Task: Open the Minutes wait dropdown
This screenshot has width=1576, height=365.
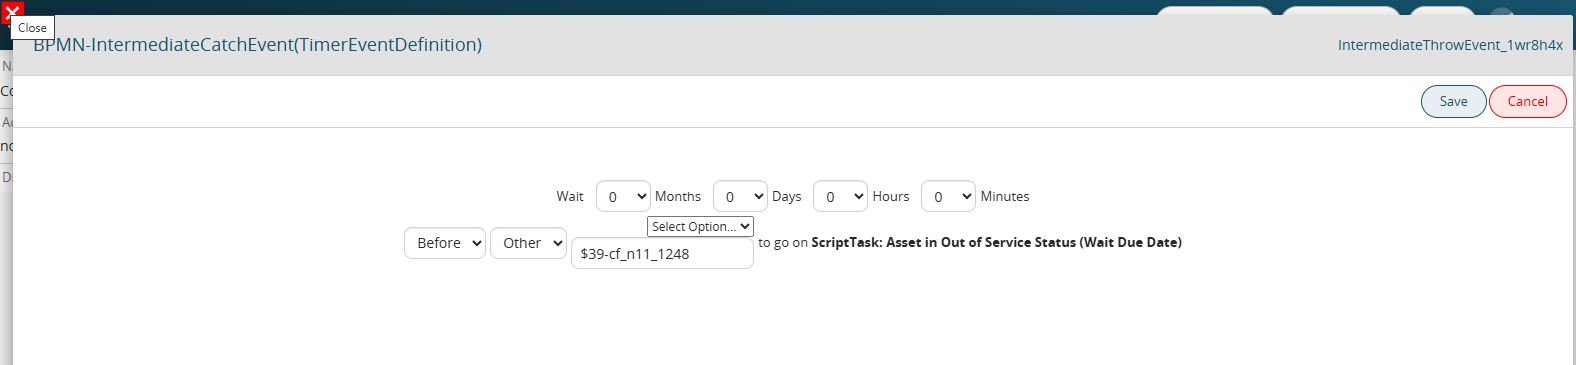Action: (x=948, y=196)
